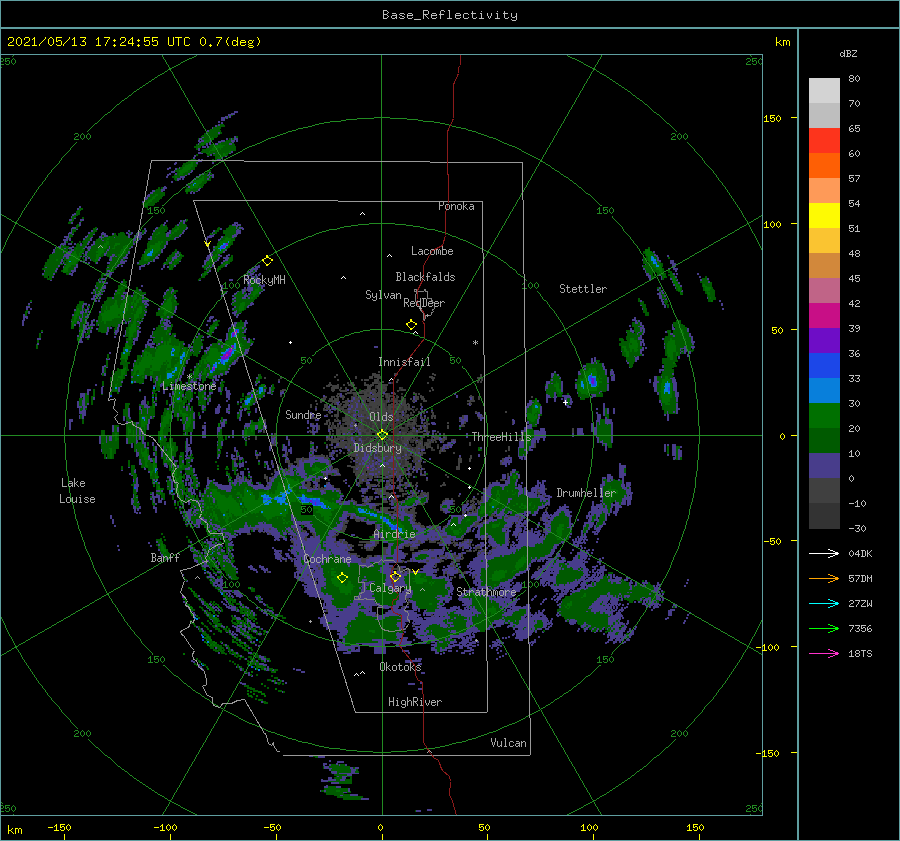The width and height of the screenshot is (900, 841).
Task: Click the Drumheller label
Action: point(586,493)
